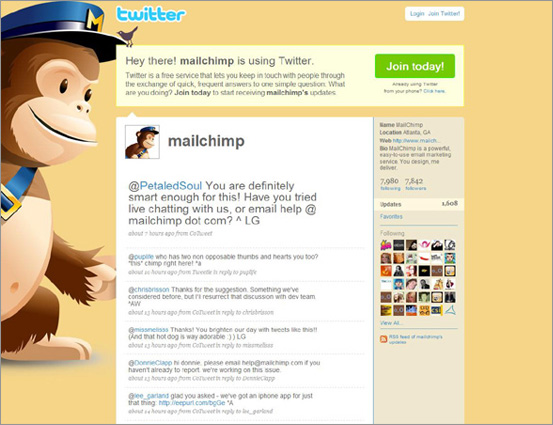Click the green Join today! button
This screenshot has height=425, width=553.
[415, 66]
